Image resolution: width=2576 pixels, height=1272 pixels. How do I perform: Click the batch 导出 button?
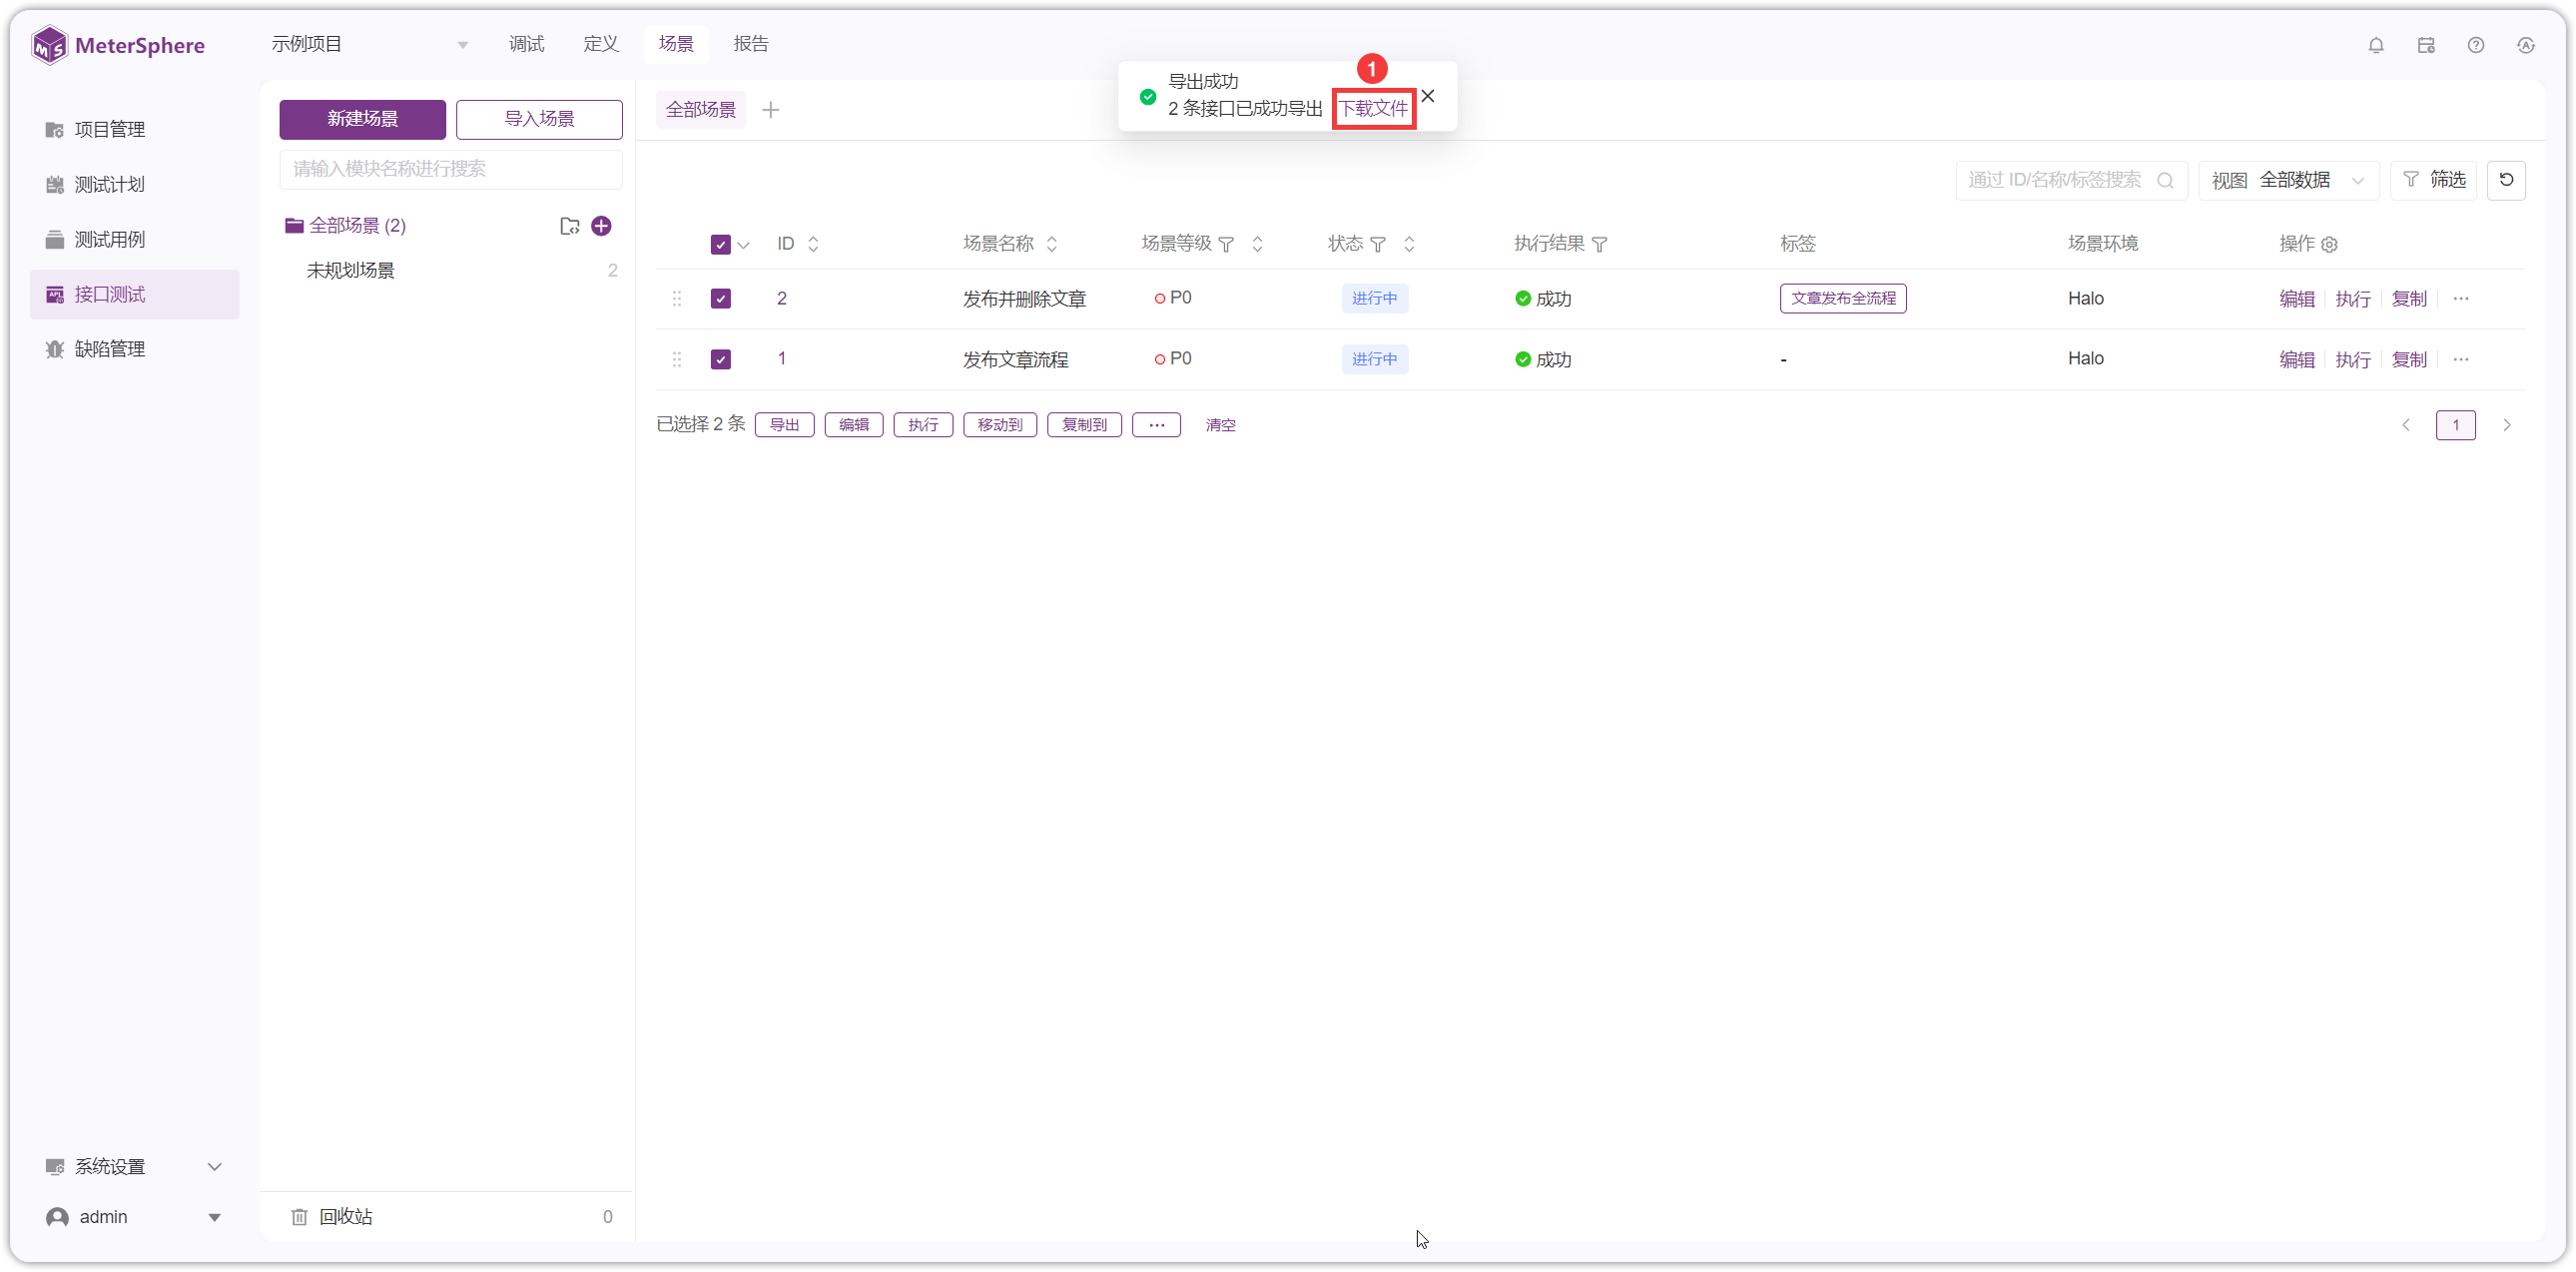784,425
